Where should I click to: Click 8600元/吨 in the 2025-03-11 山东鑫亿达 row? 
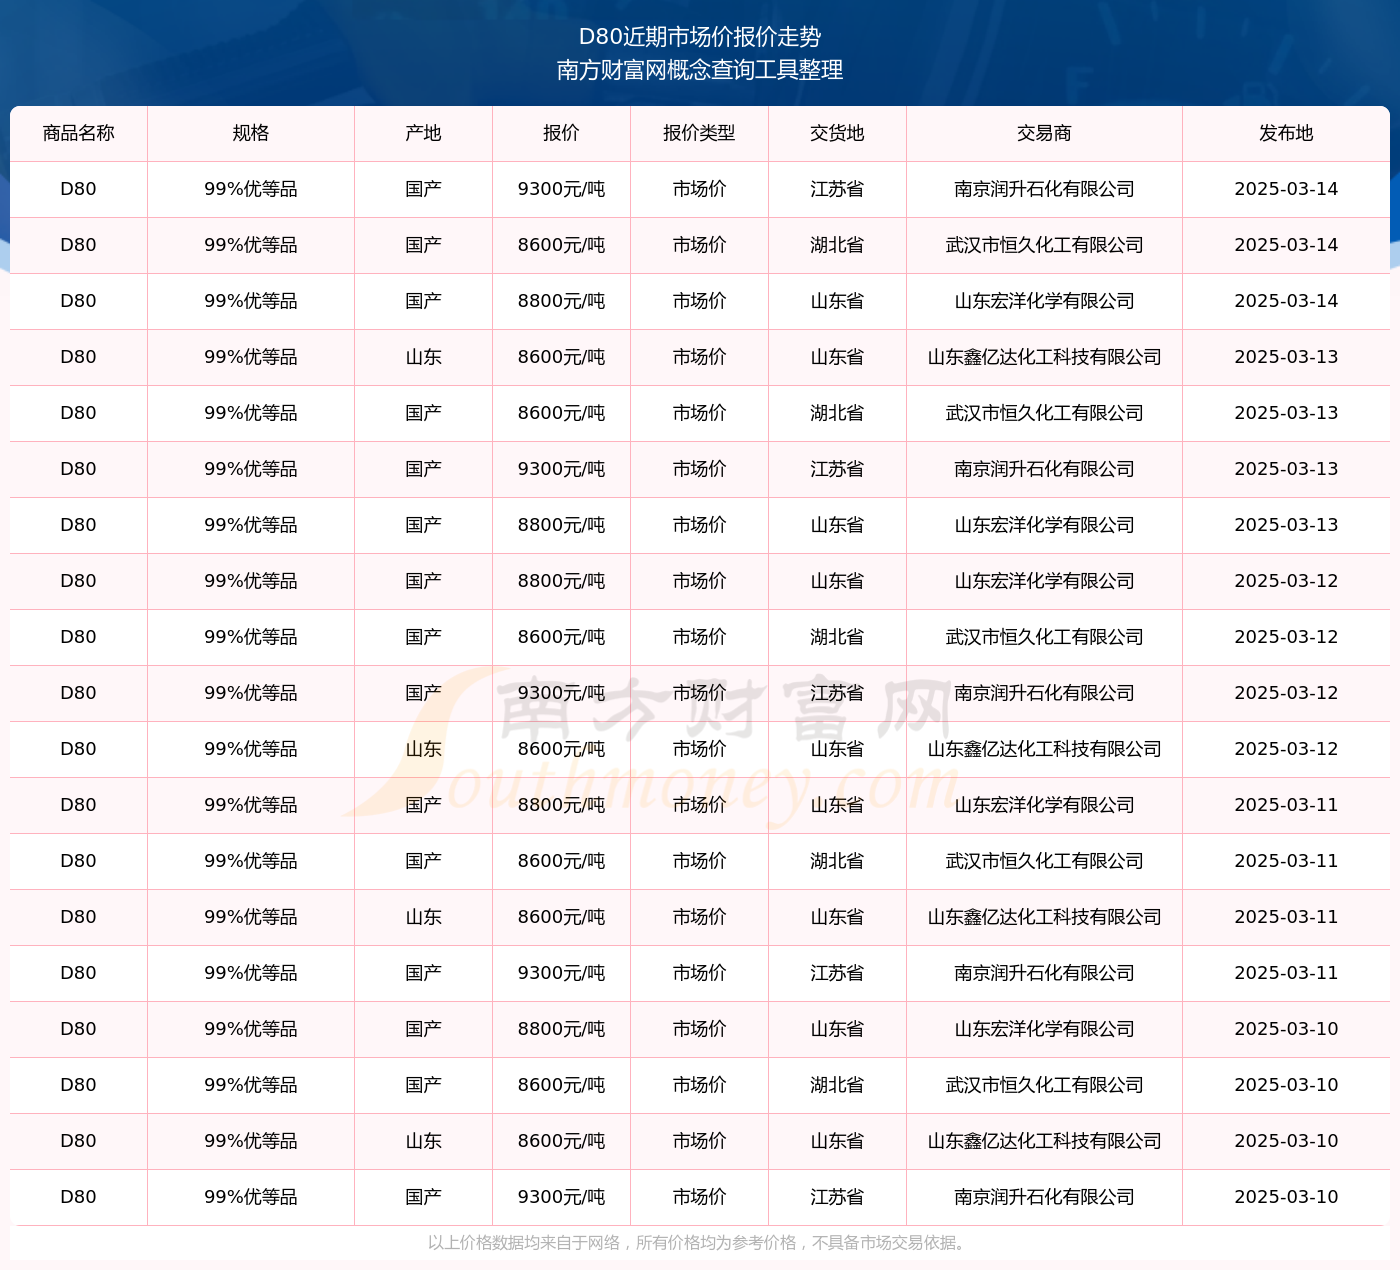[561, 917]
